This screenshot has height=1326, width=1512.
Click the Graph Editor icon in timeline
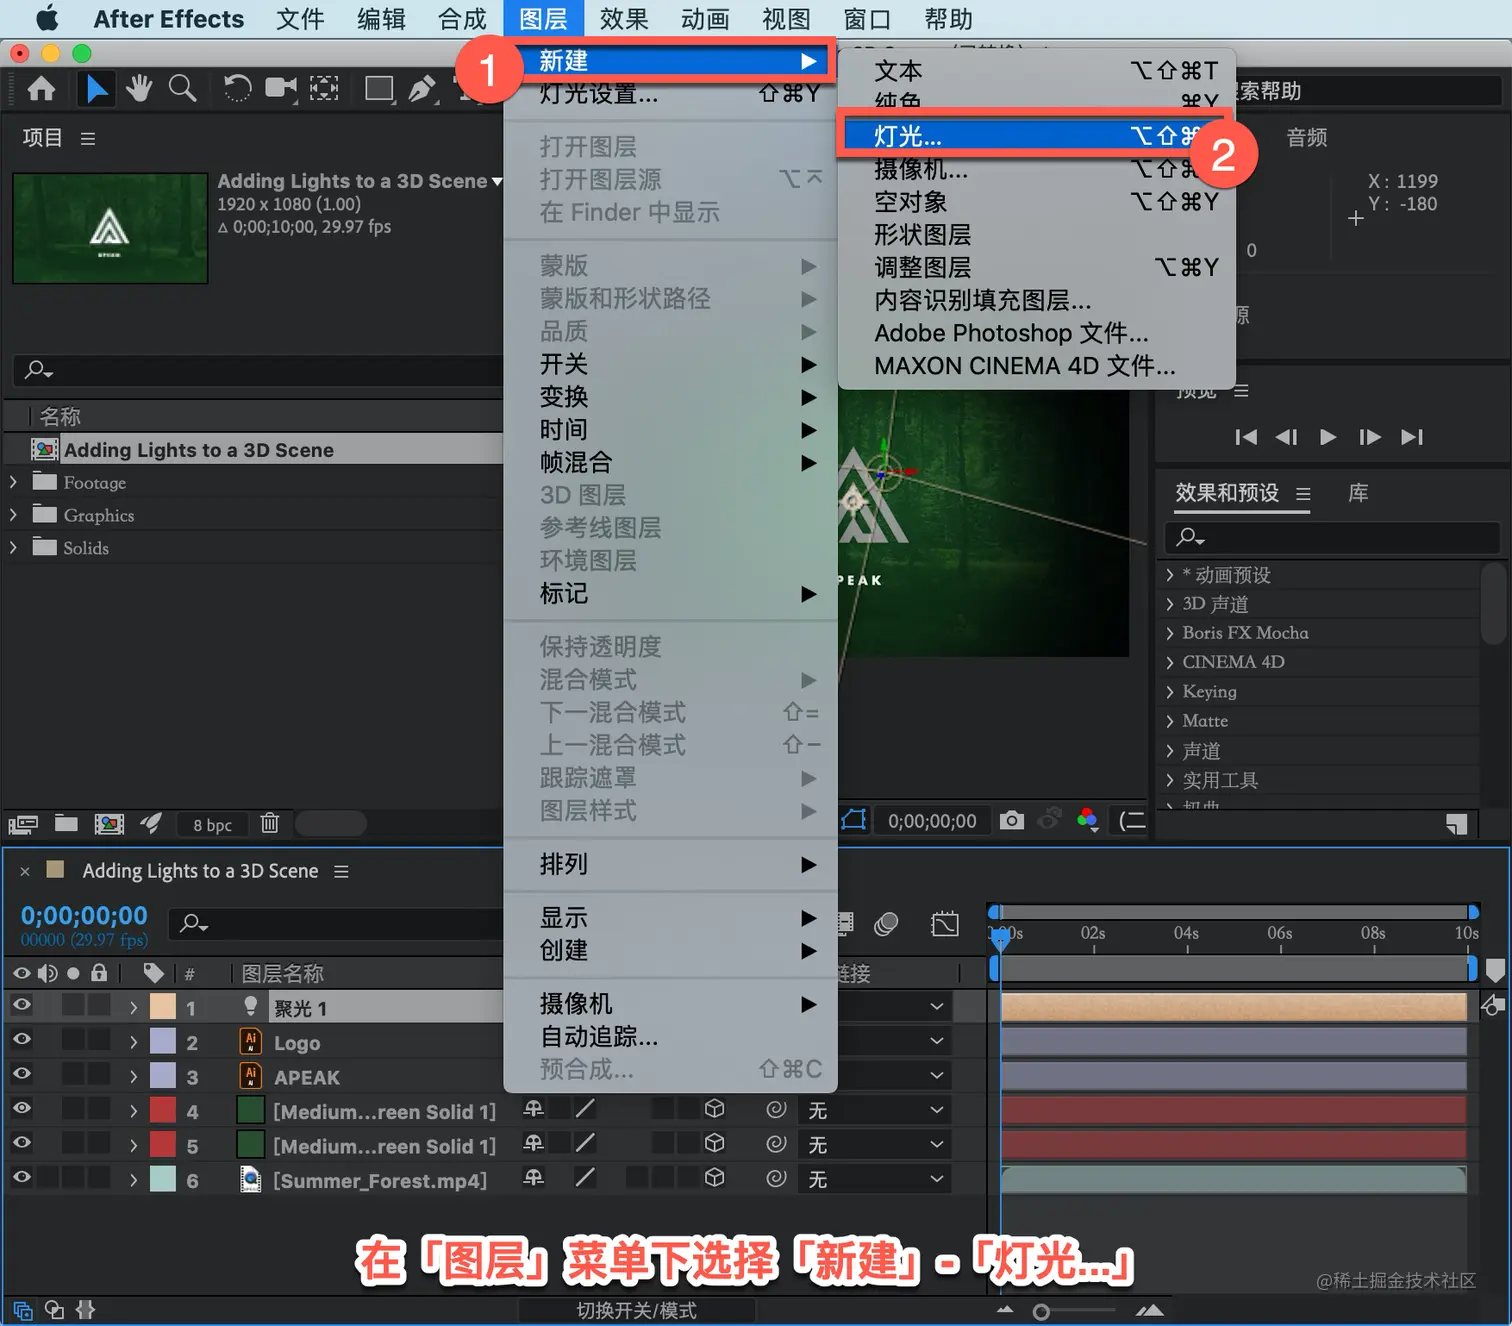(x=944, y=924)
